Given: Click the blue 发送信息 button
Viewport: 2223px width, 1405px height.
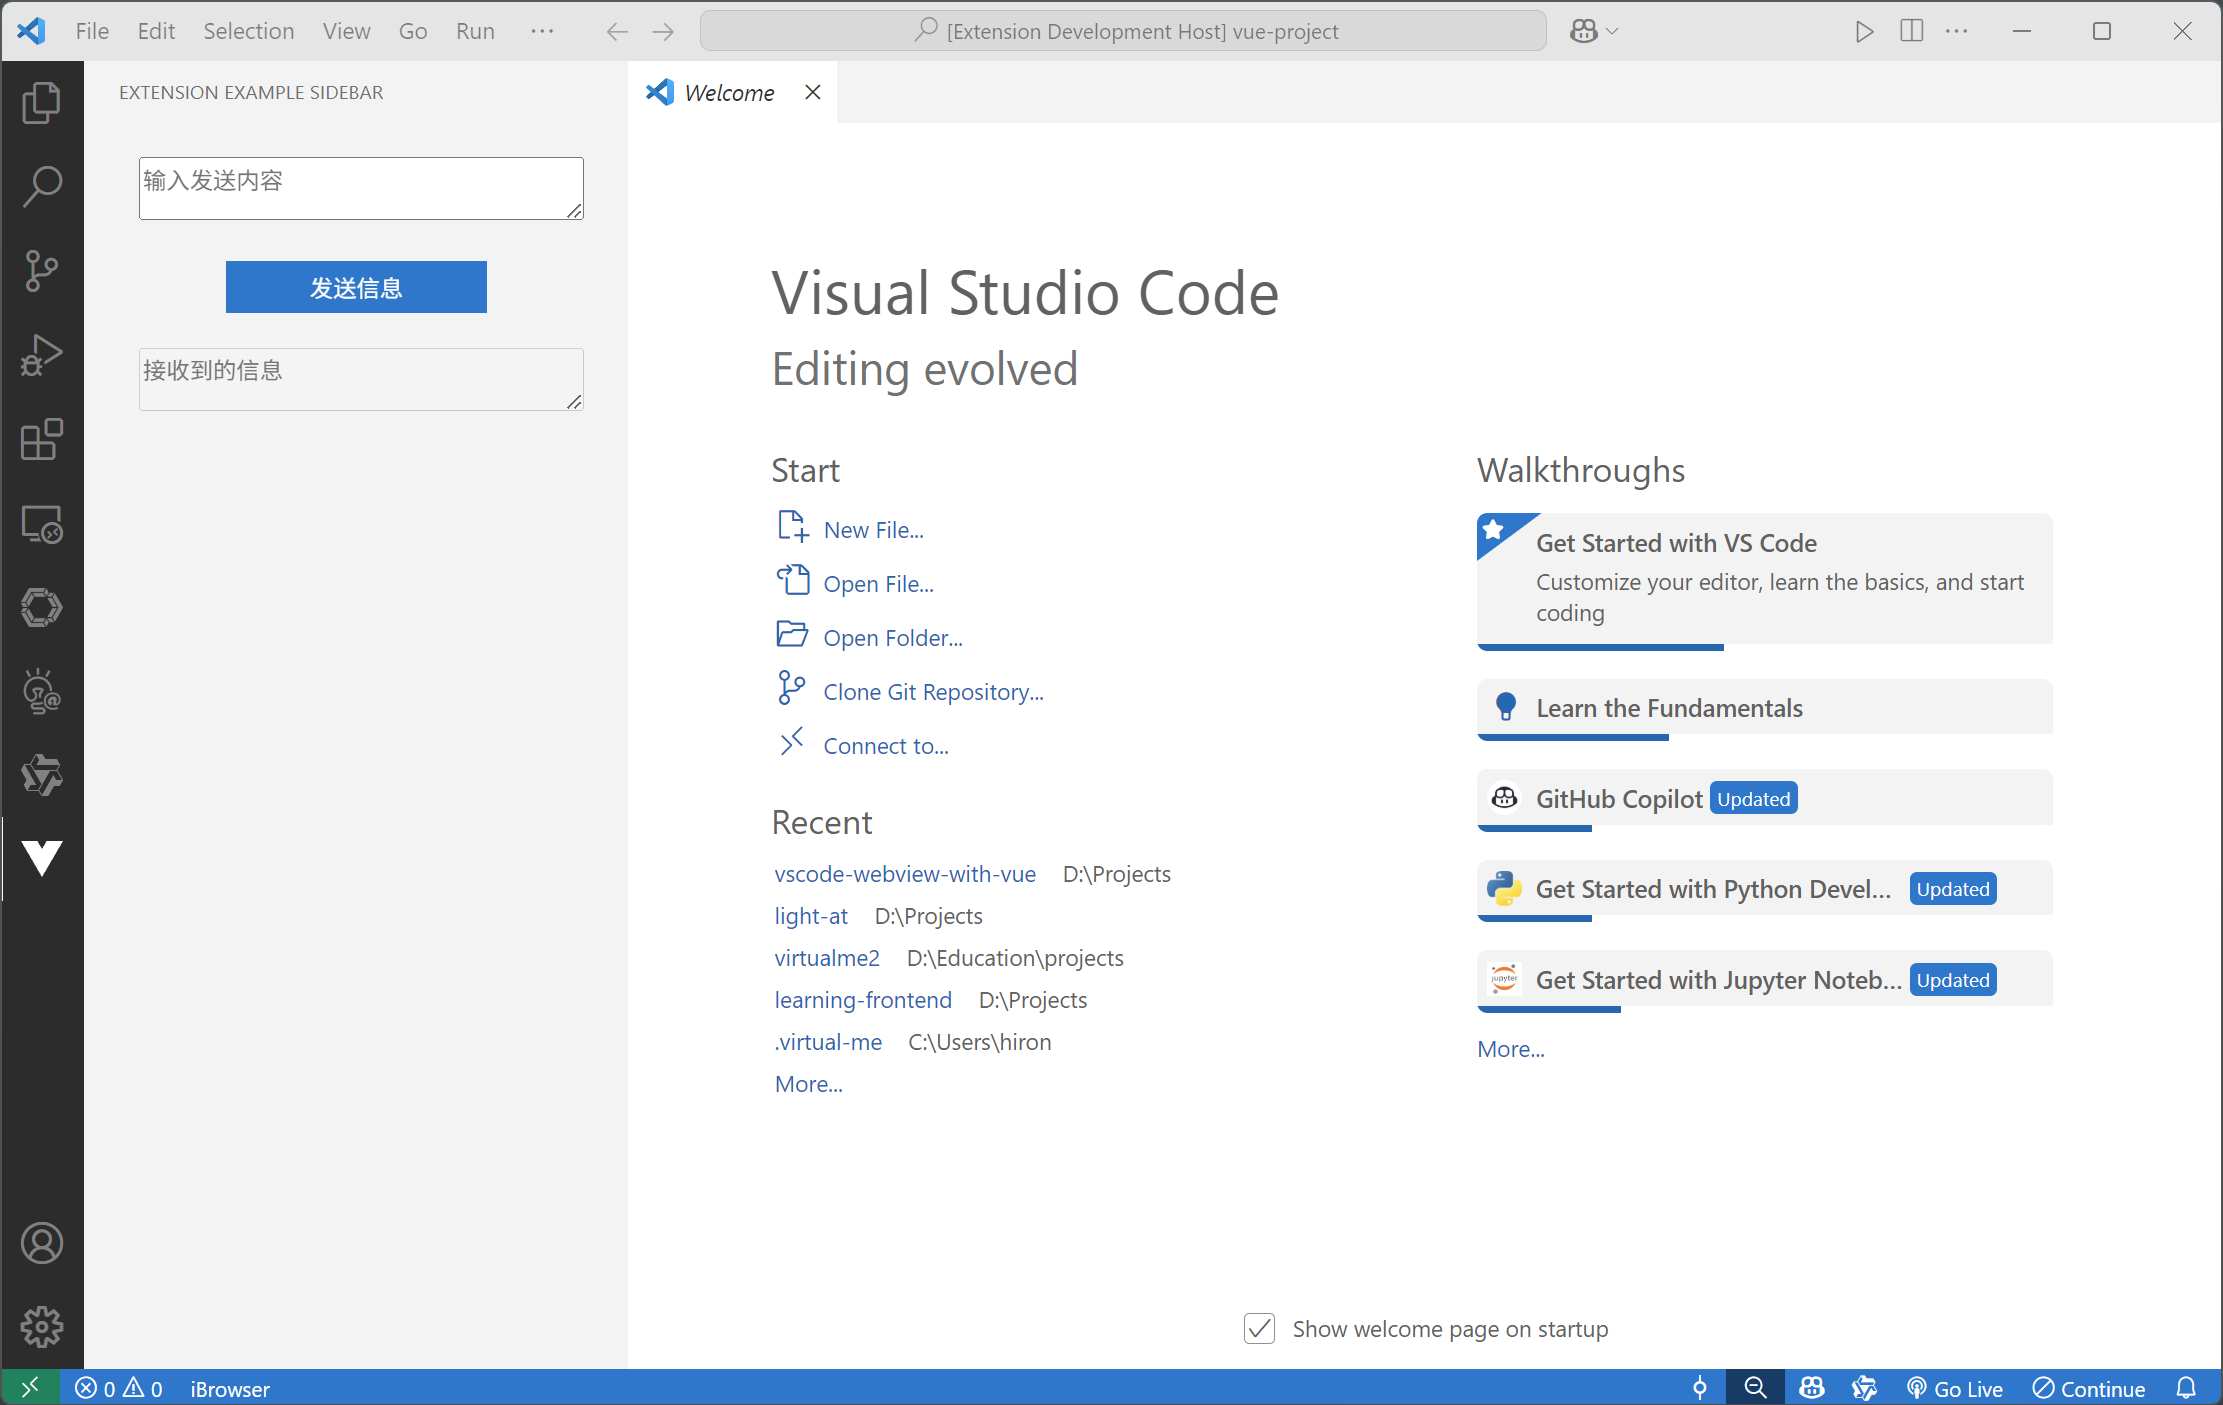Looking at the screenshot, I should point(356,288).
